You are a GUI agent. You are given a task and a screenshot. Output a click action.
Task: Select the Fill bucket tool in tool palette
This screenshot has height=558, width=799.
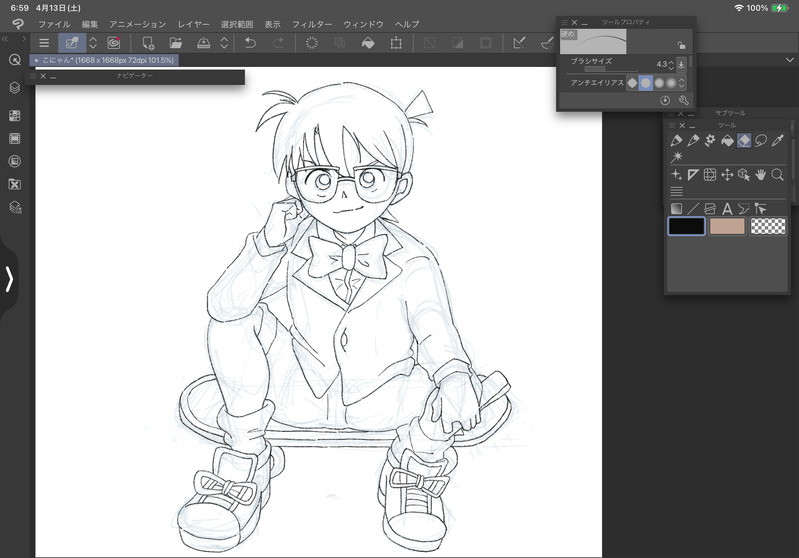click(727, 140)
